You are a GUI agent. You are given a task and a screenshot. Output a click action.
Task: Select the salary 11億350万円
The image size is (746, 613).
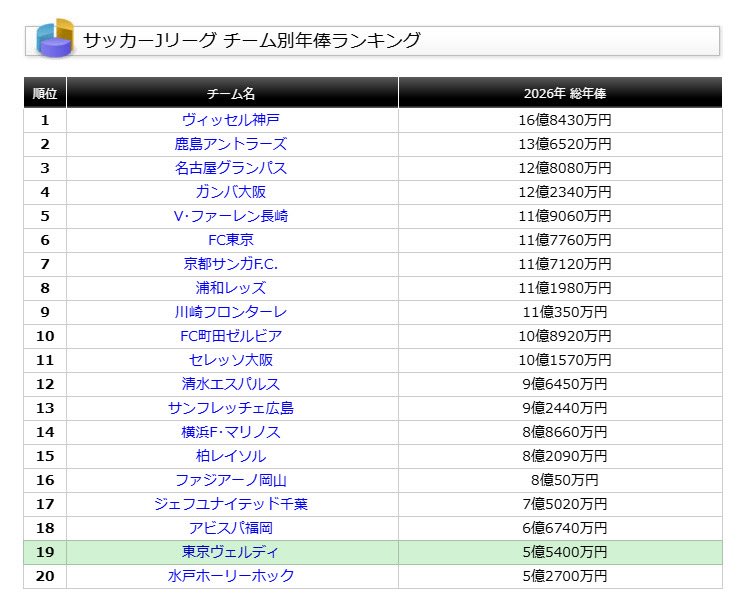coord(565,312)
